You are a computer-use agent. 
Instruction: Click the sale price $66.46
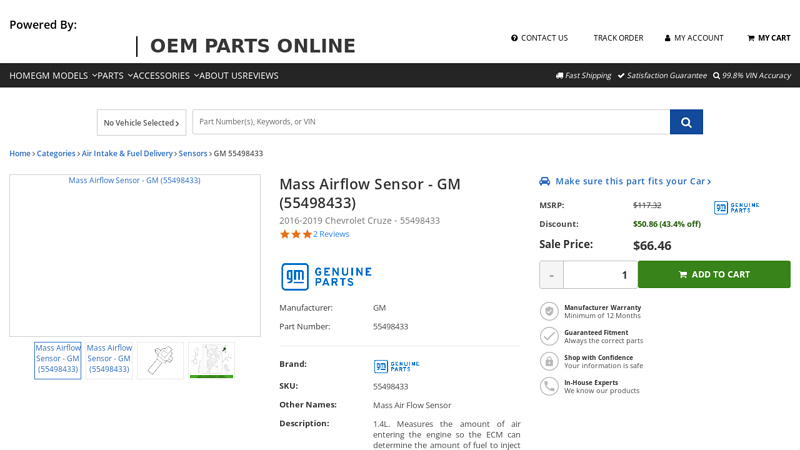pyautogui.click(x=652, y=246)
